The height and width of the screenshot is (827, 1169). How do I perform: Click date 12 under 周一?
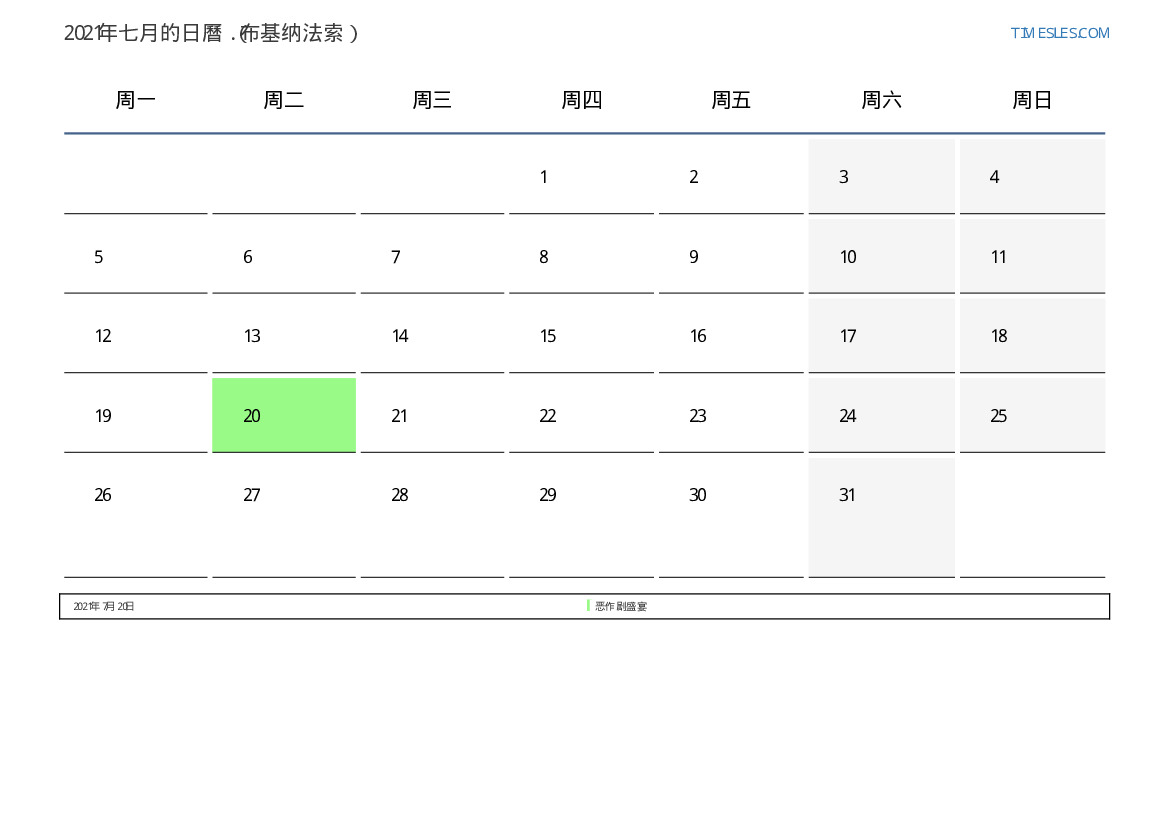(x=103, y=336)
